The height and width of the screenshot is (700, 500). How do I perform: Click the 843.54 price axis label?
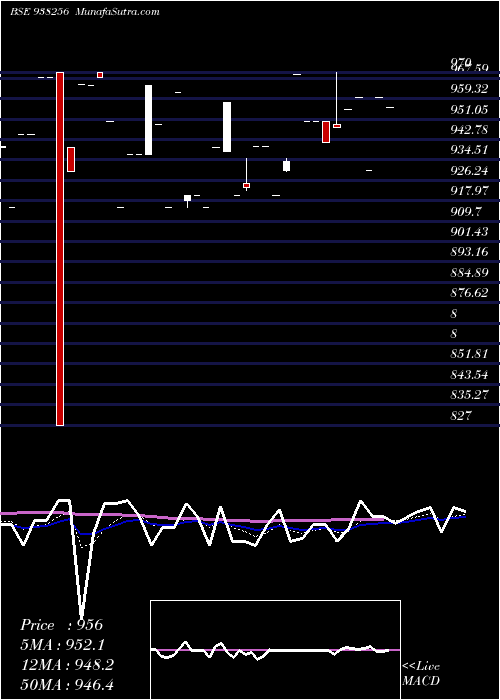pos(469,375)
